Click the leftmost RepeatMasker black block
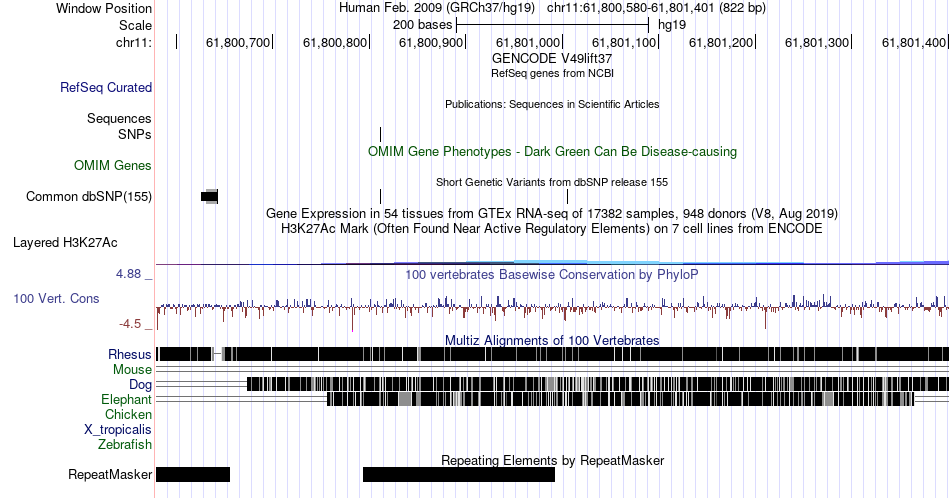Screen dimensions: 950x498 pos(193,474)
